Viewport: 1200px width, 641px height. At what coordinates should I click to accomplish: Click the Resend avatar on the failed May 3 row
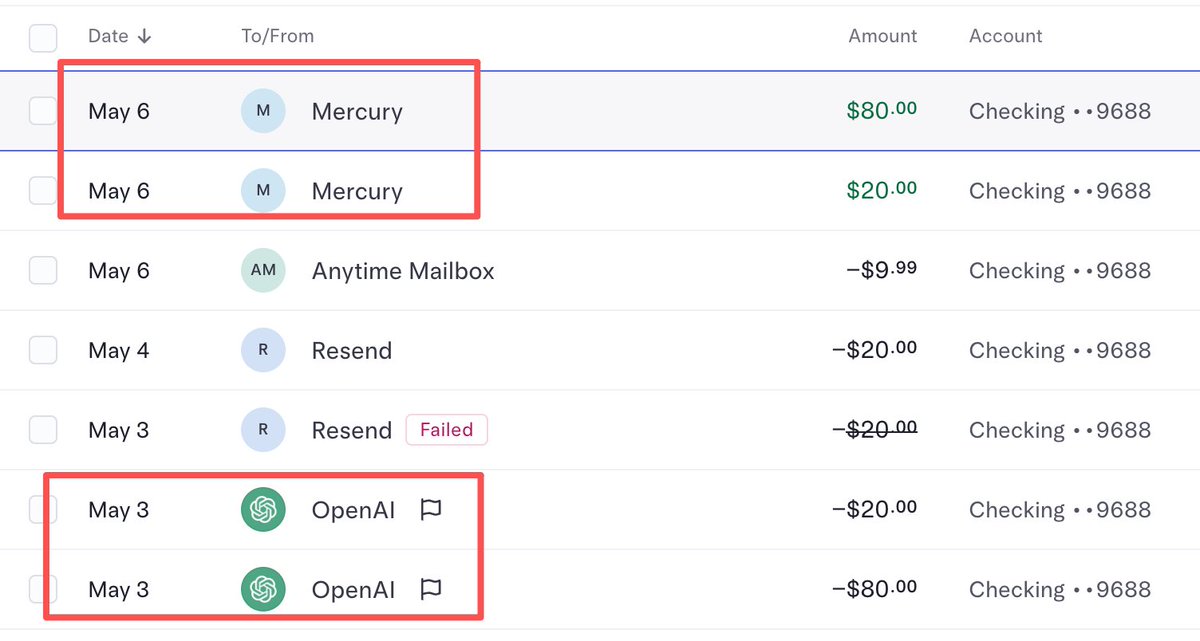click(x=263, y=430)
